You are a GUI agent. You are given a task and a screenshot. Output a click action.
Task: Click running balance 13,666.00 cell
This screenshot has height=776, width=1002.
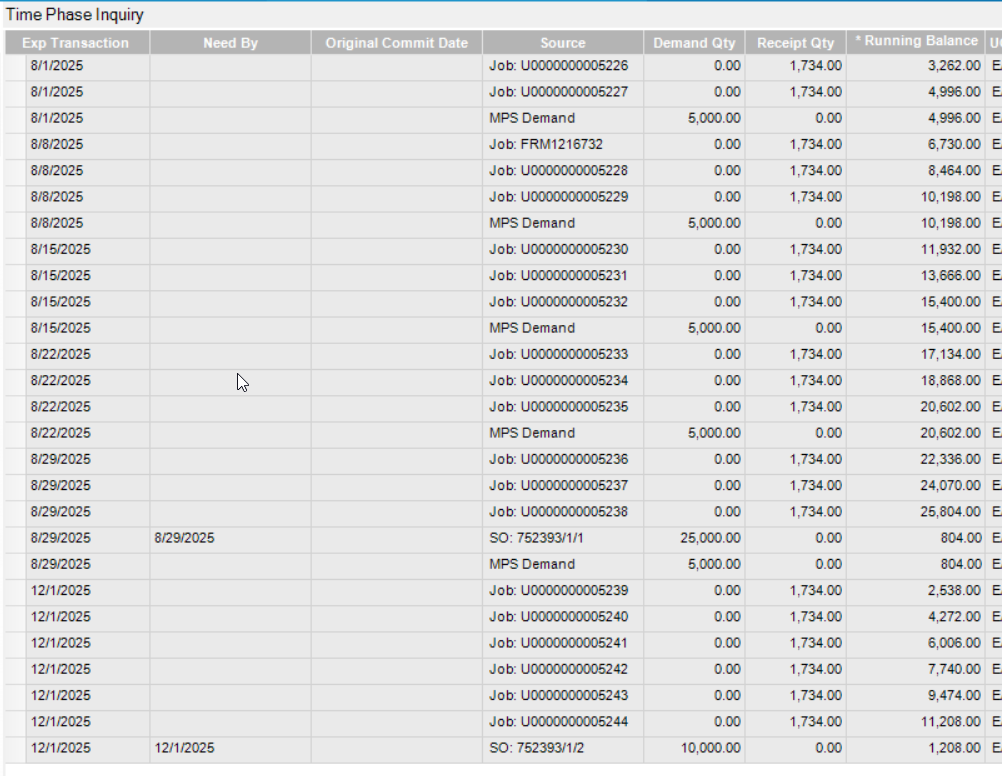(x=916, y=275)
